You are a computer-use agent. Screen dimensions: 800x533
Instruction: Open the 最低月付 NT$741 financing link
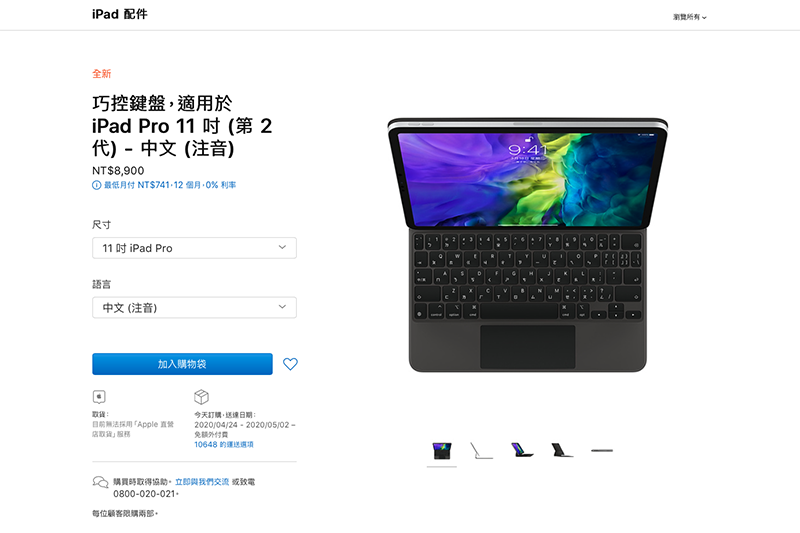tap(169, 185)
